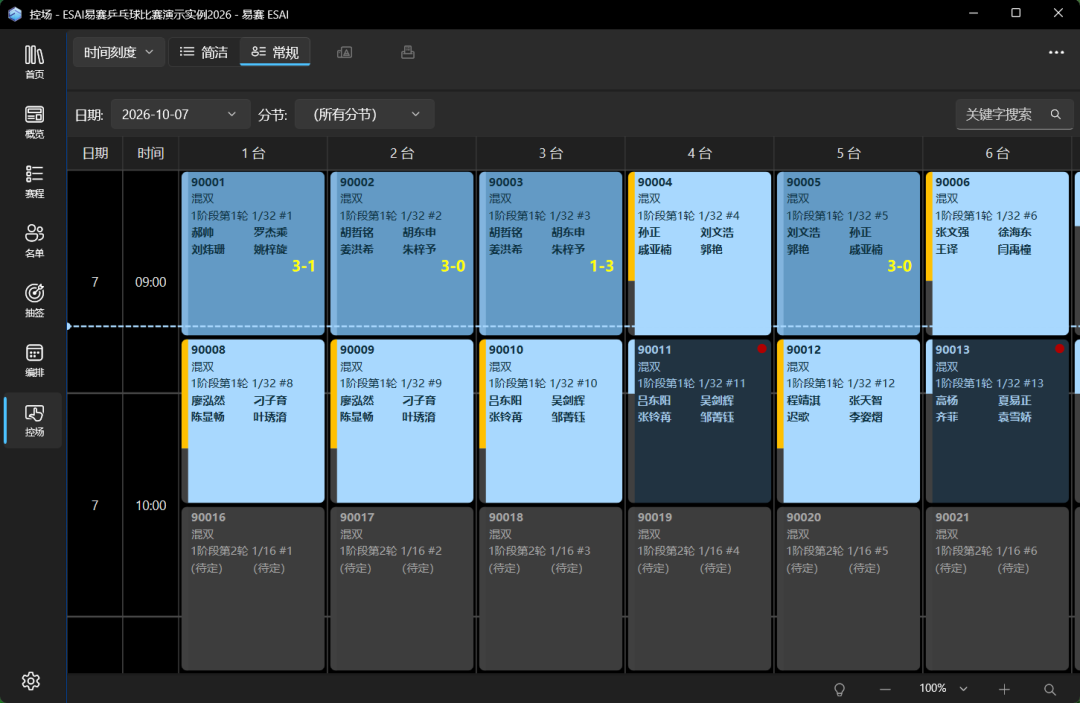Click the lightbulb icon in status bar
Viewport: 1080px width, 703px height.
tap(839, 689)
